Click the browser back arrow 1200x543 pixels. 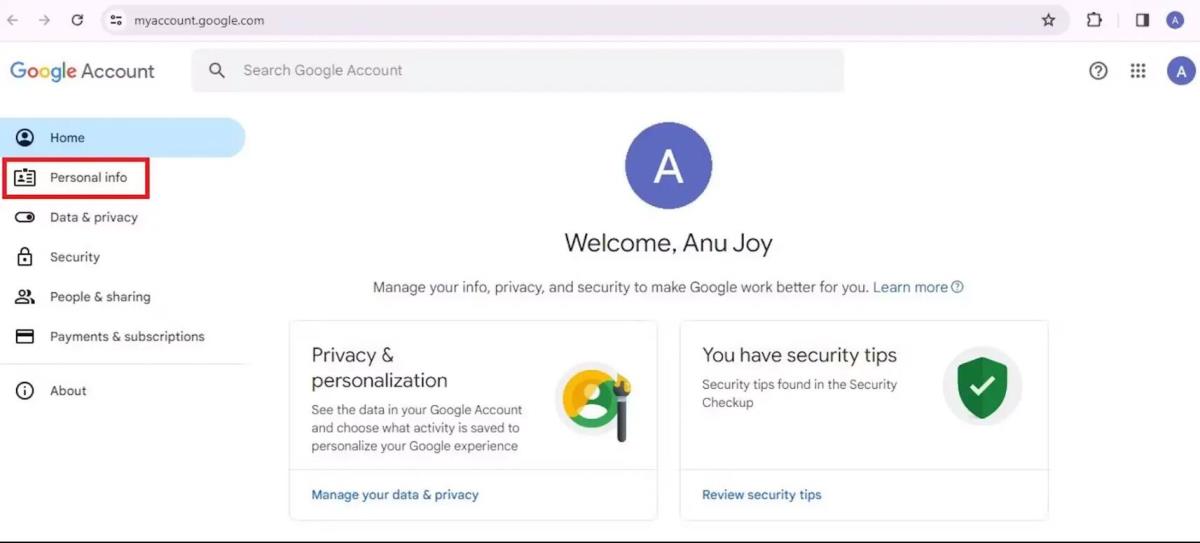coord(13,20)
